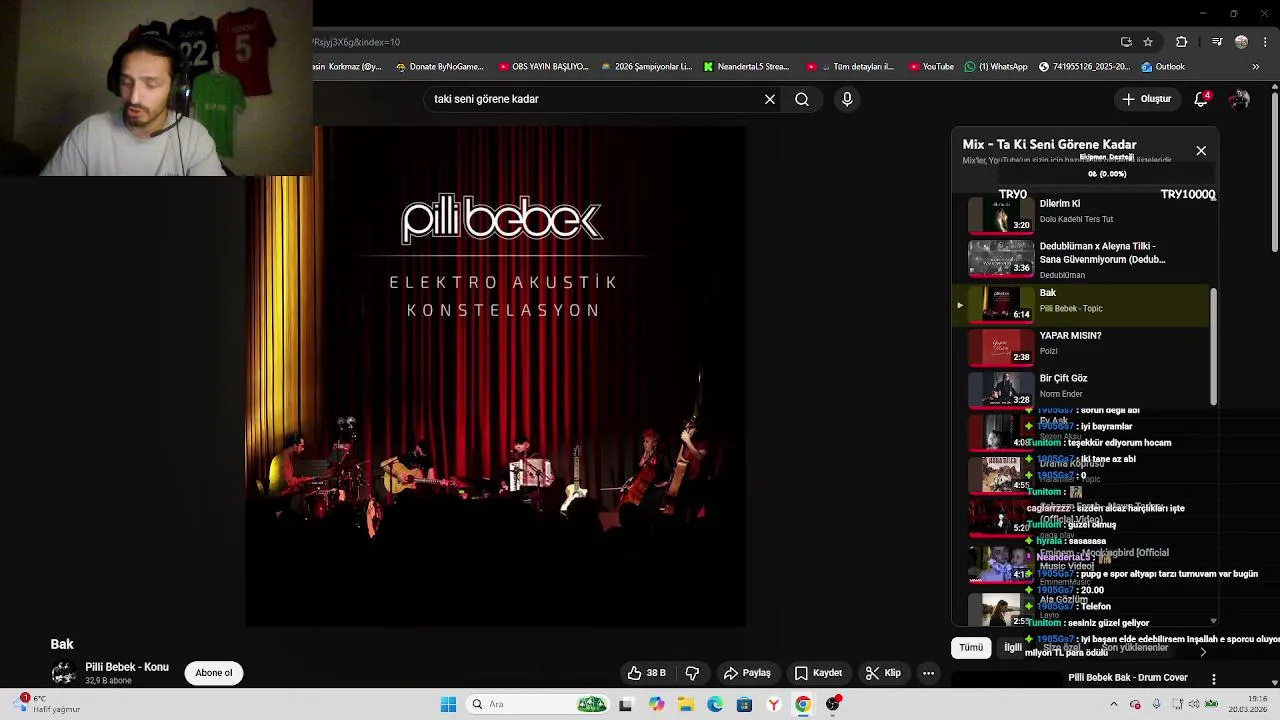Dislike the video with thumbs down

tap(692, 673)
